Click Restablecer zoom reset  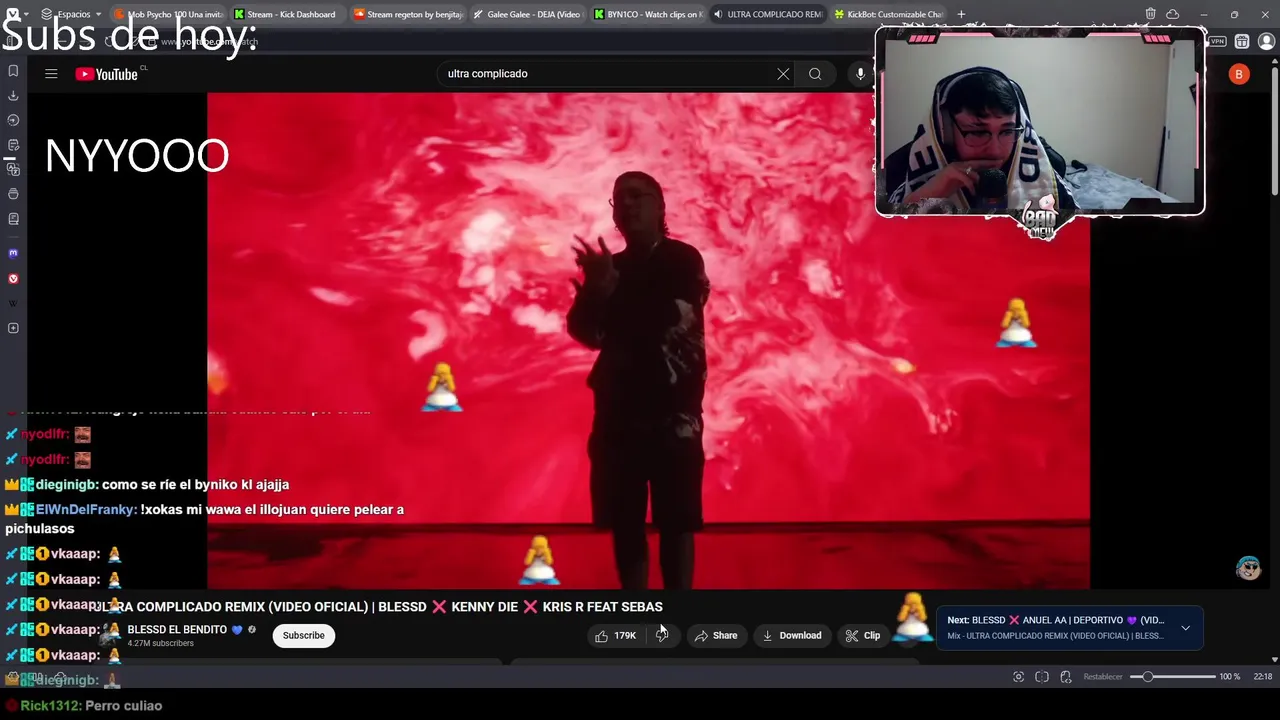1103,677
